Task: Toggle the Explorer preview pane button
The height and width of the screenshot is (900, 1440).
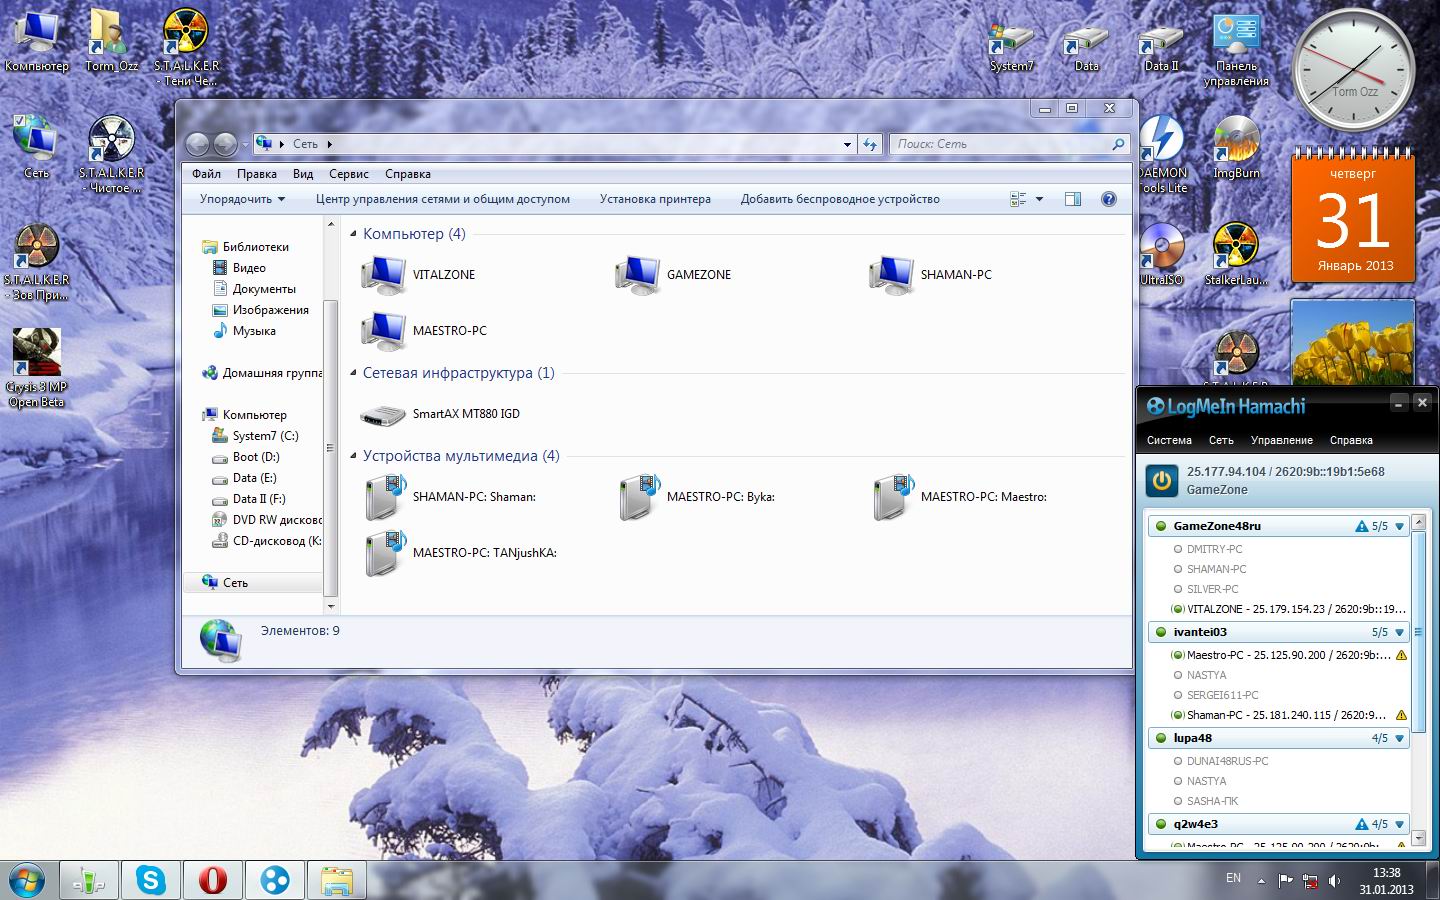Action: coord(1073,199)
